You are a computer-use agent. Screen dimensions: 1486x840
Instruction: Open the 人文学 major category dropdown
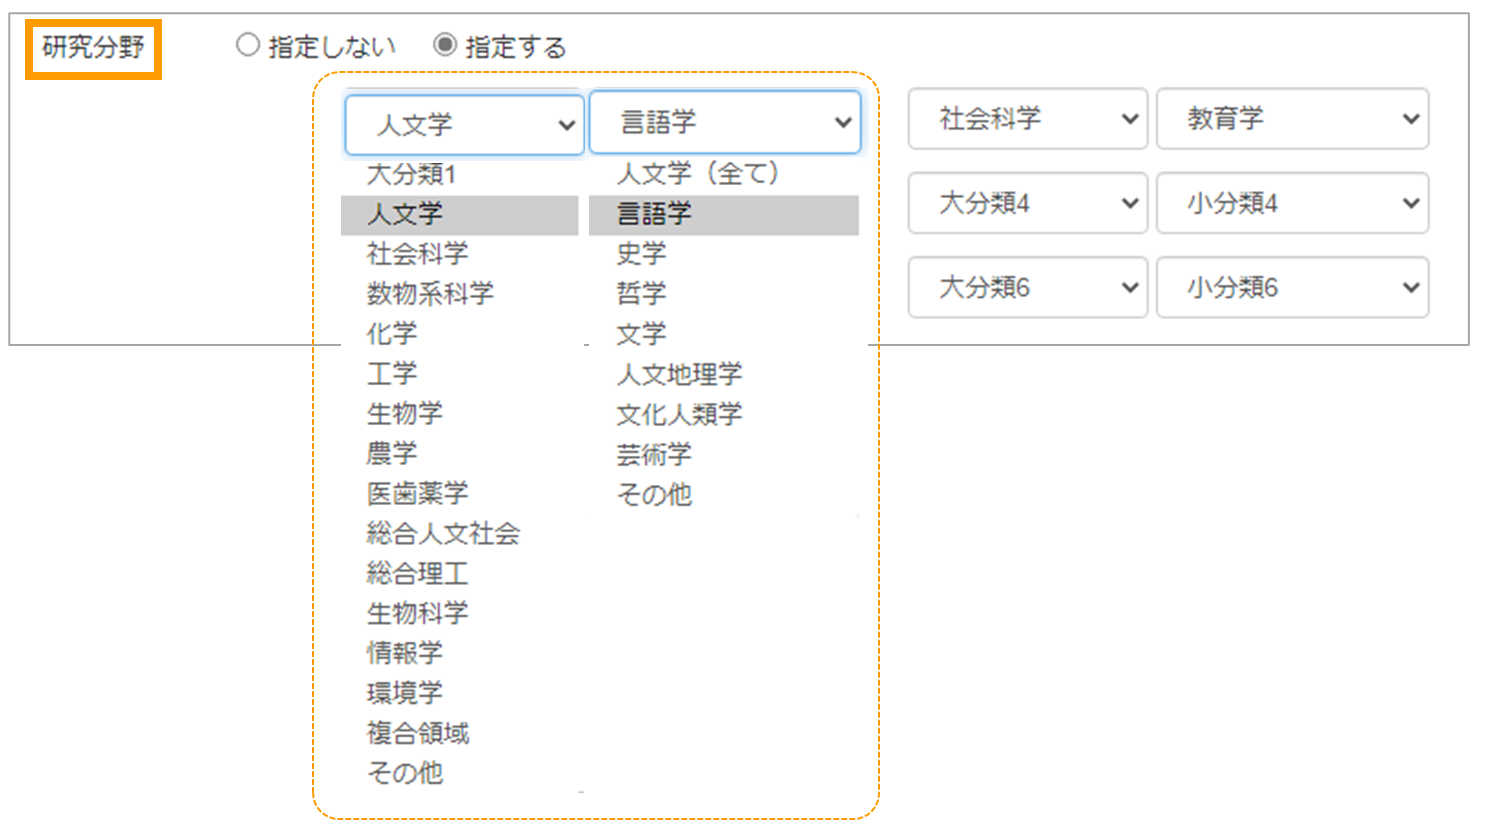click(464, 125)
